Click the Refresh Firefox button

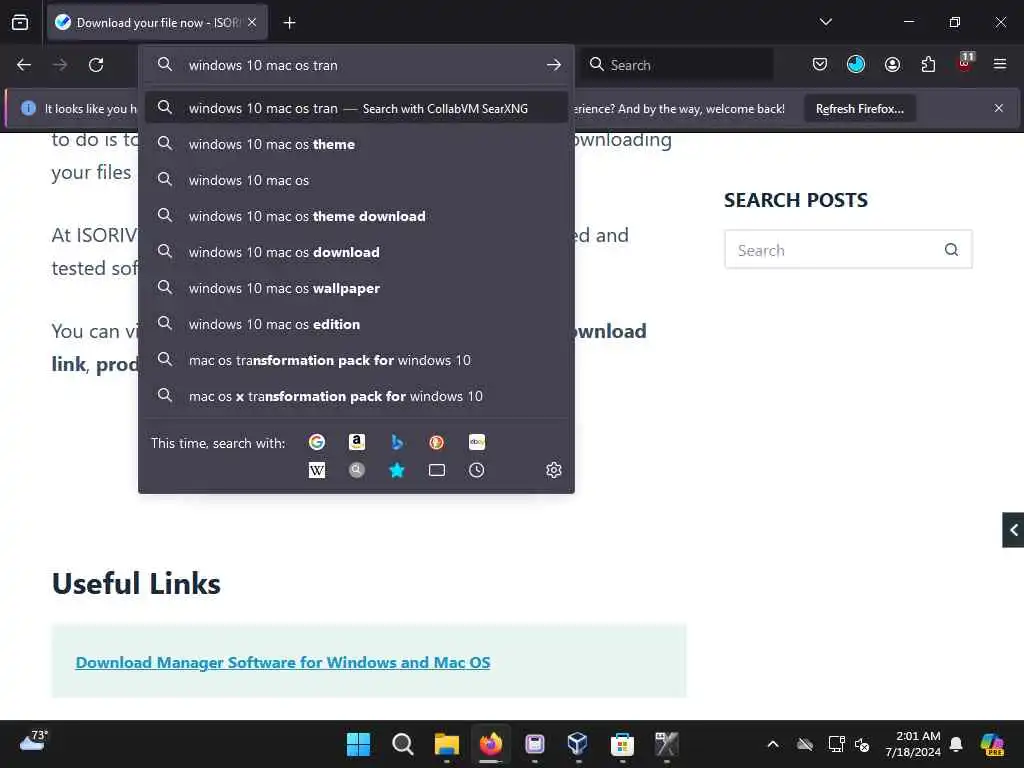[859, 108]
